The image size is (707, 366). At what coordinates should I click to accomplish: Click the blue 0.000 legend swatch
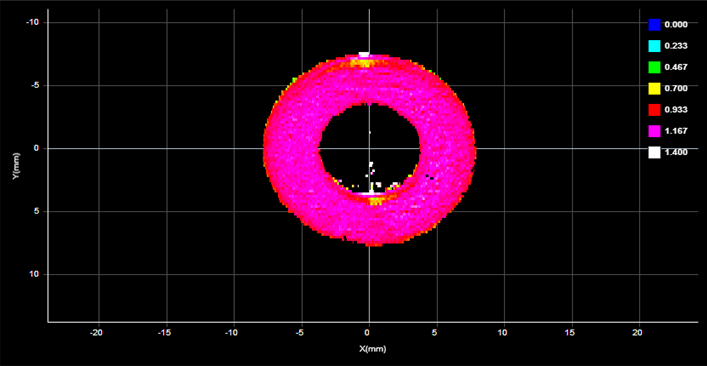(654, 25)
